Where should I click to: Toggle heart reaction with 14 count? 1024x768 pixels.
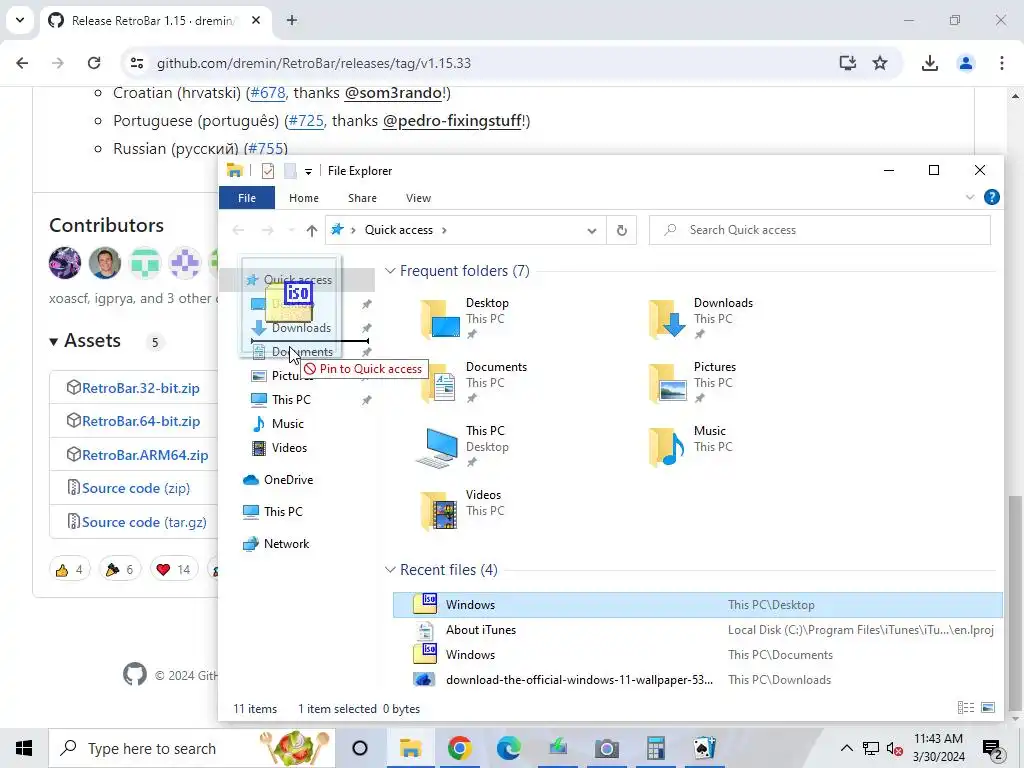[x=174, y=569]
